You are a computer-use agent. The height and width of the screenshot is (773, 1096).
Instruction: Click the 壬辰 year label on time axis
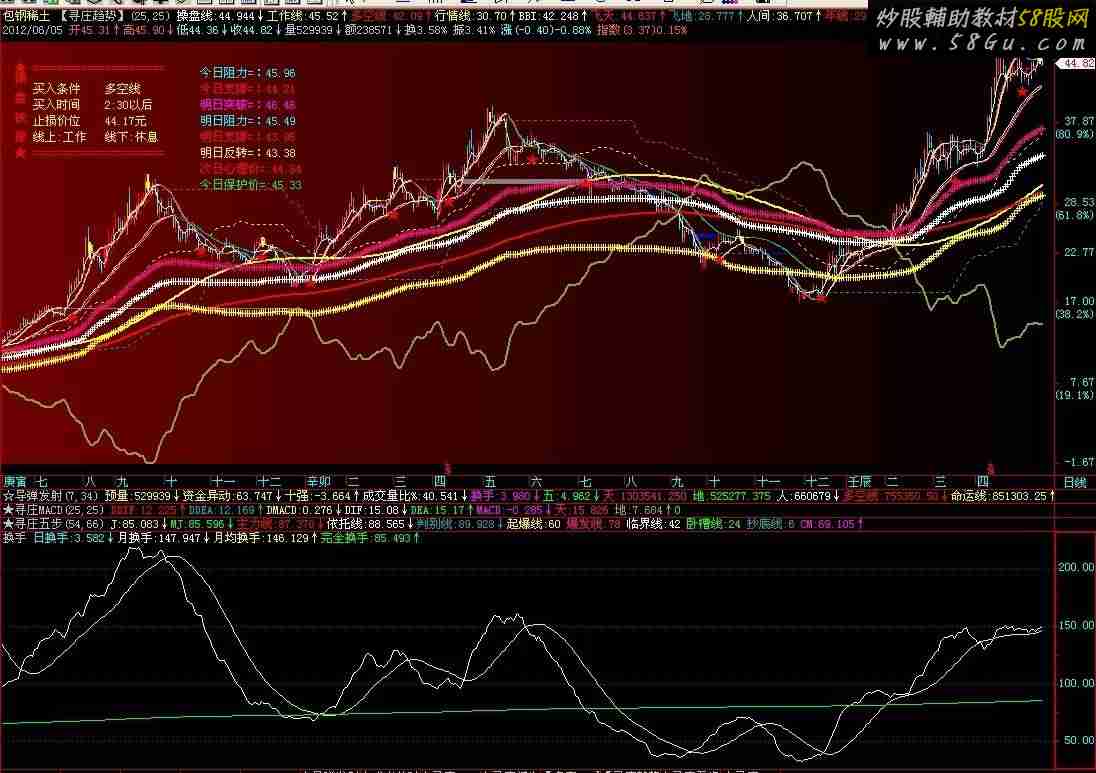tap(859, 482)
